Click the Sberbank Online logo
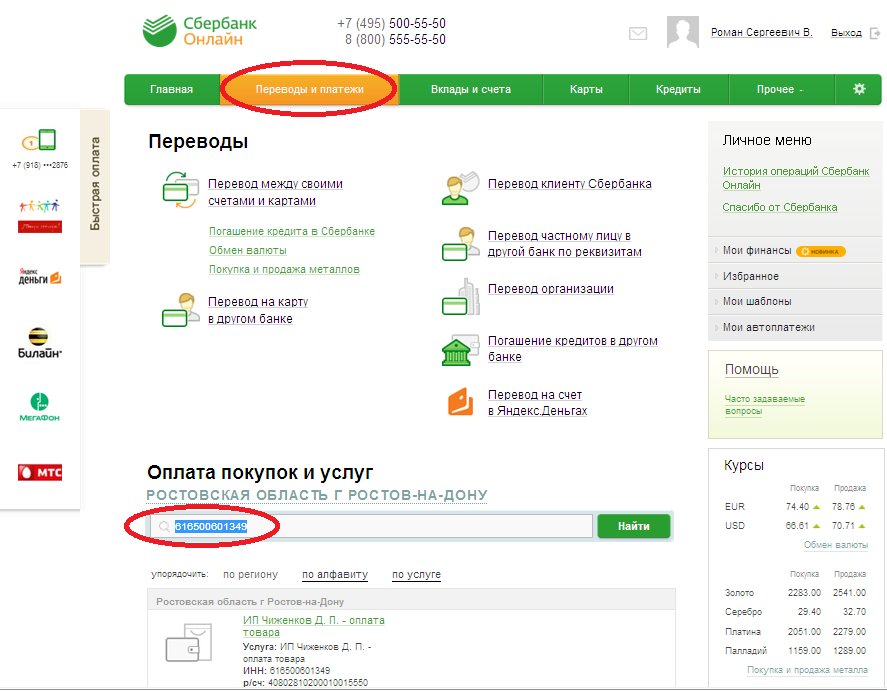The height and width of the screenshot is (691, 887). tap(201, 31)
